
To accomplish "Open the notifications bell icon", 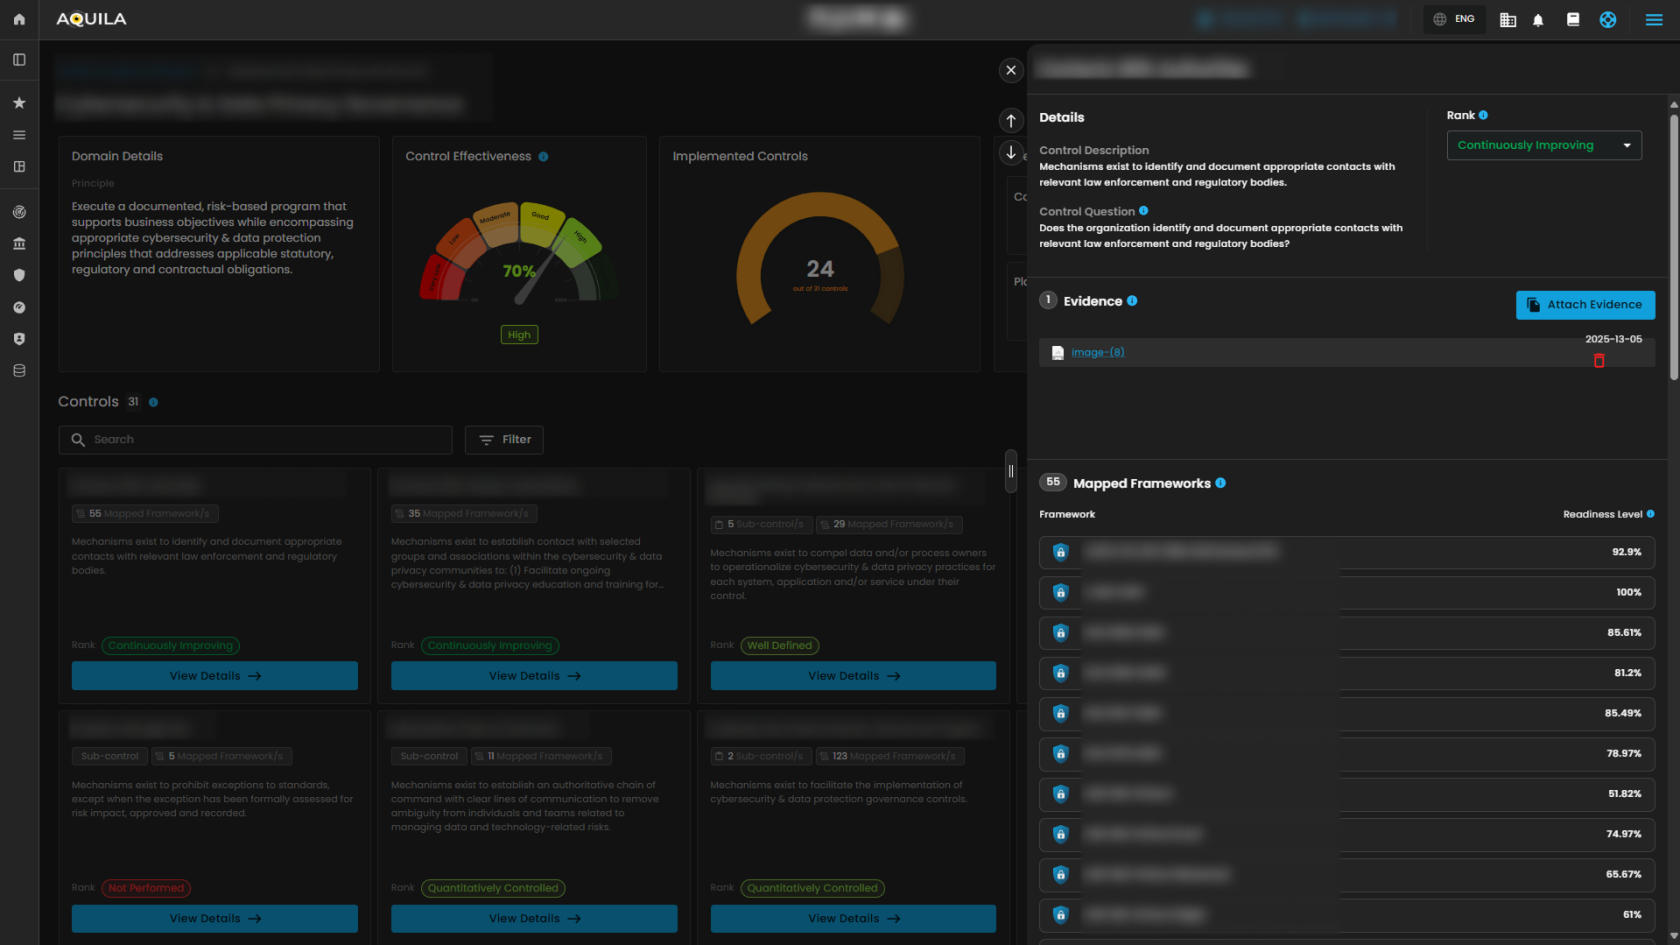I will click(1538, 20).
